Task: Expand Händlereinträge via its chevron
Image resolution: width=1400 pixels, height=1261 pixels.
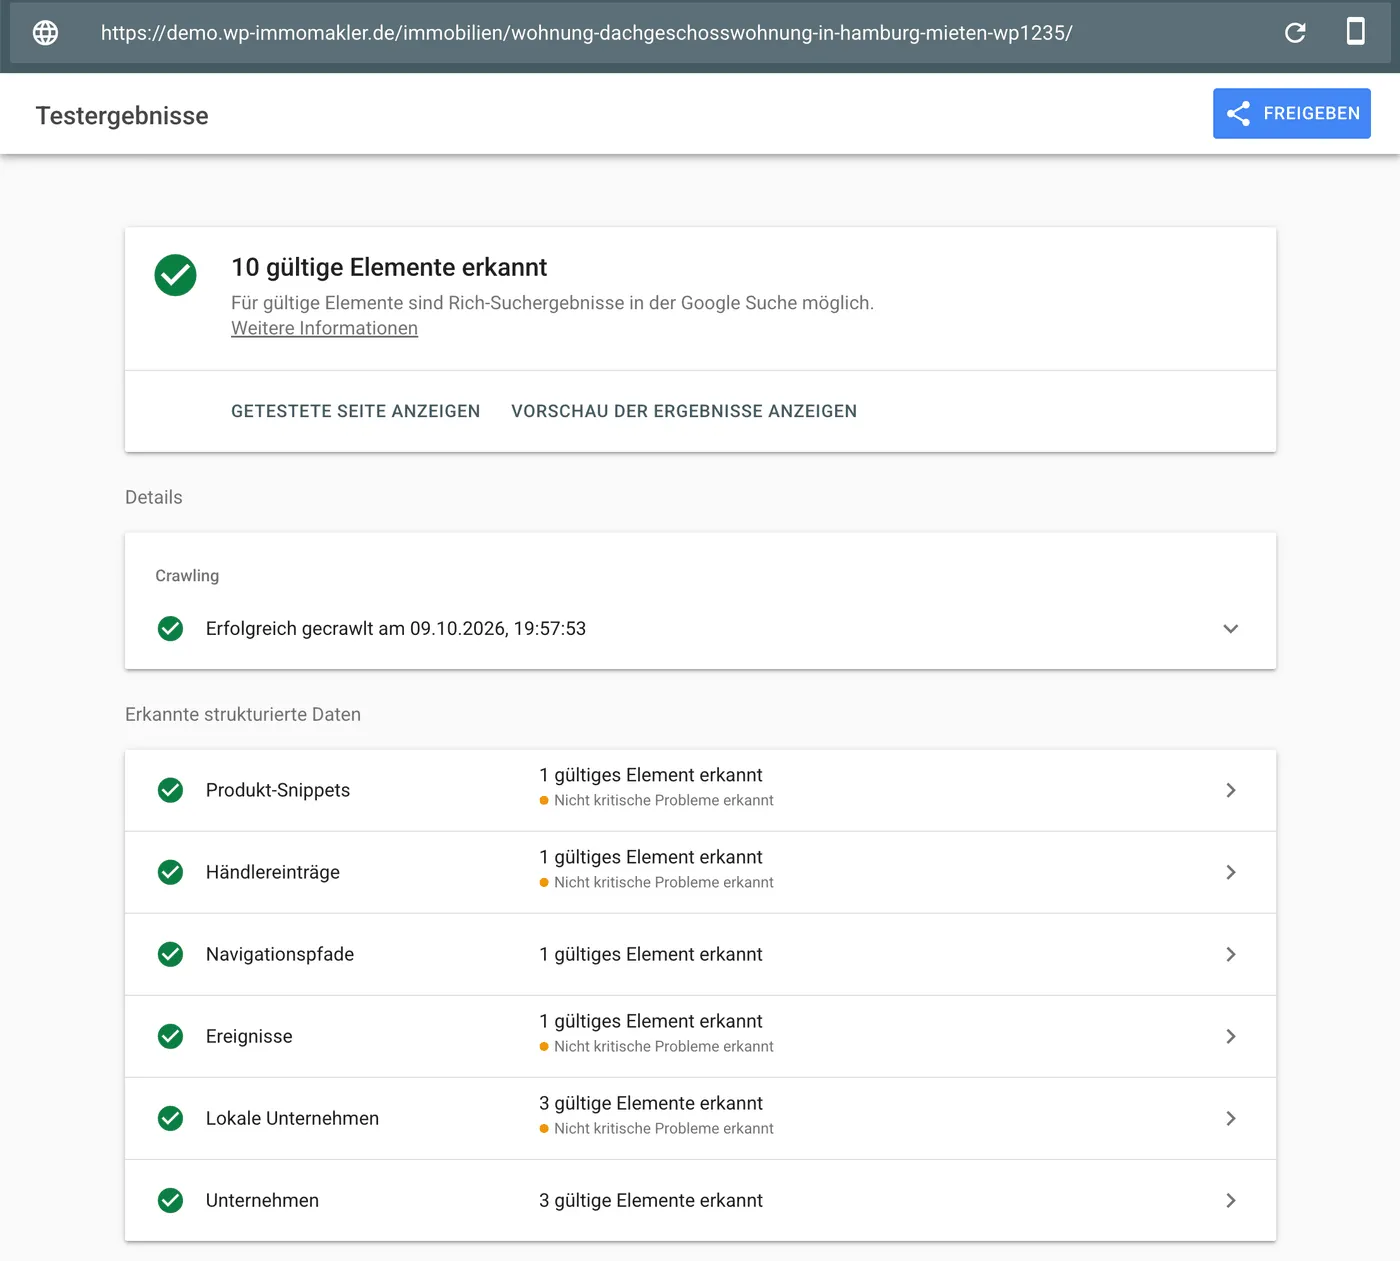Action: pyautogui.click(x=1231, y=872)
